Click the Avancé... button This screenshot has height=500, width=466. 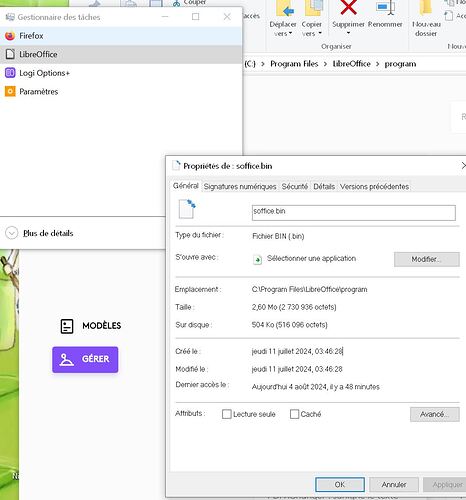point(435,414)
